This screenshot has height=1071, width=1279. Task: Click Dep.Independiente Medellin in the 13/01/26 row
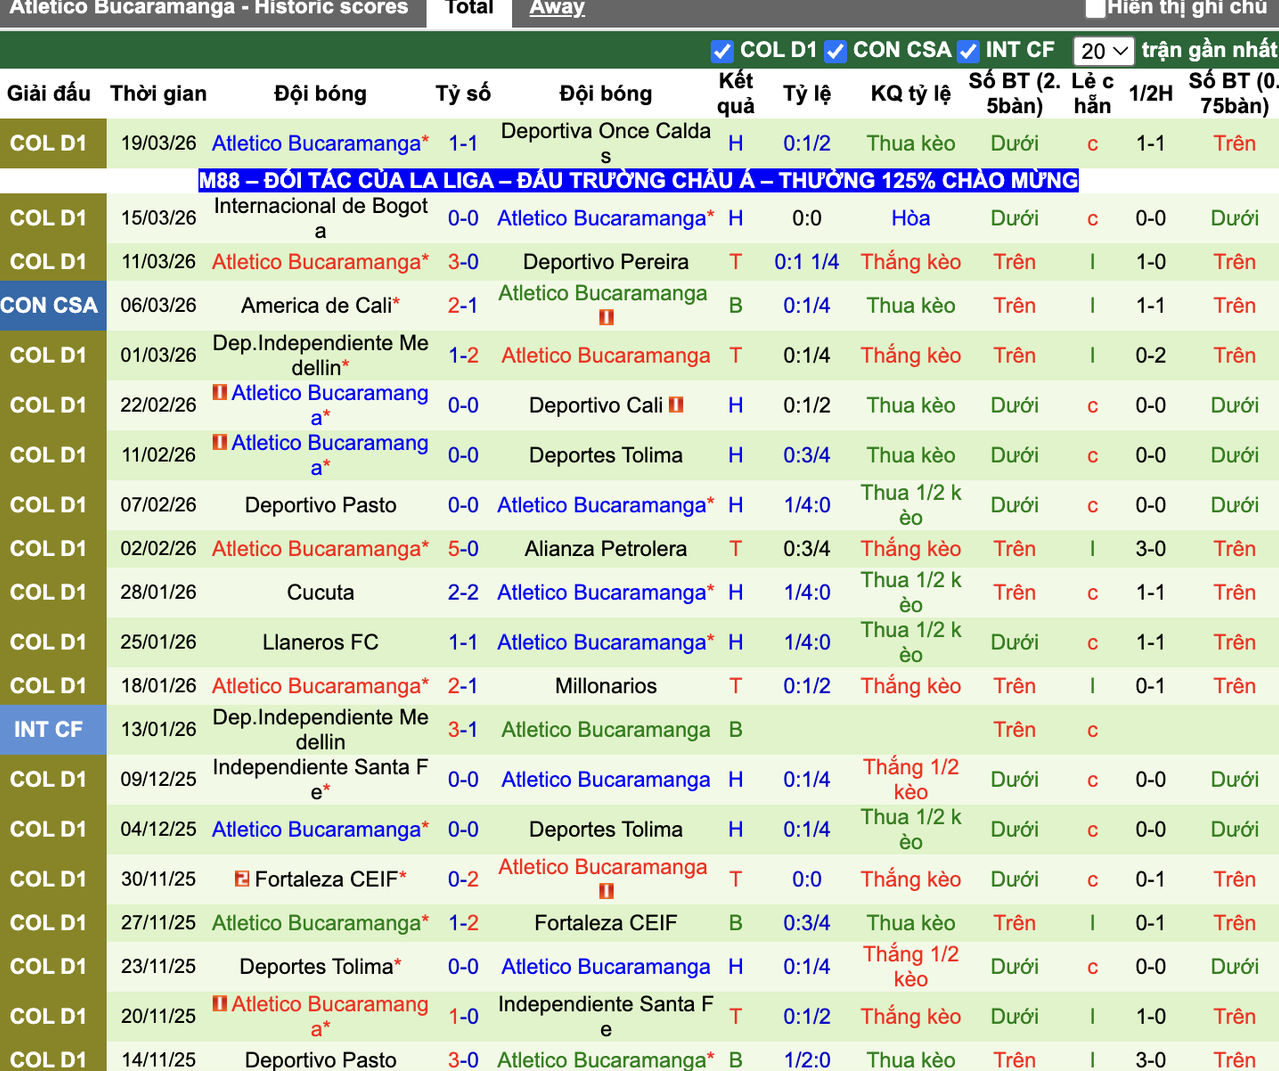321,730
